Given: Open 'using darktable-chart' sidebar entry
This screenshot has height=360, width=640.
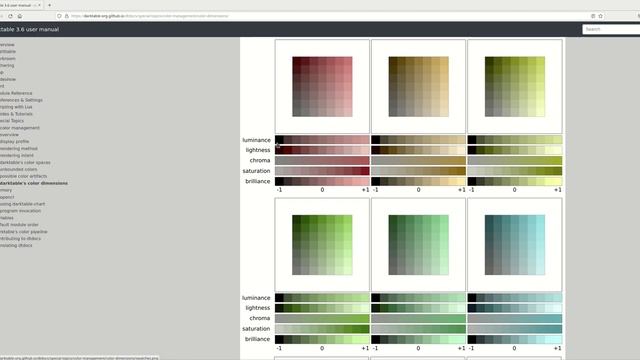Looking at the screenshot, I should tap(22, 204).
